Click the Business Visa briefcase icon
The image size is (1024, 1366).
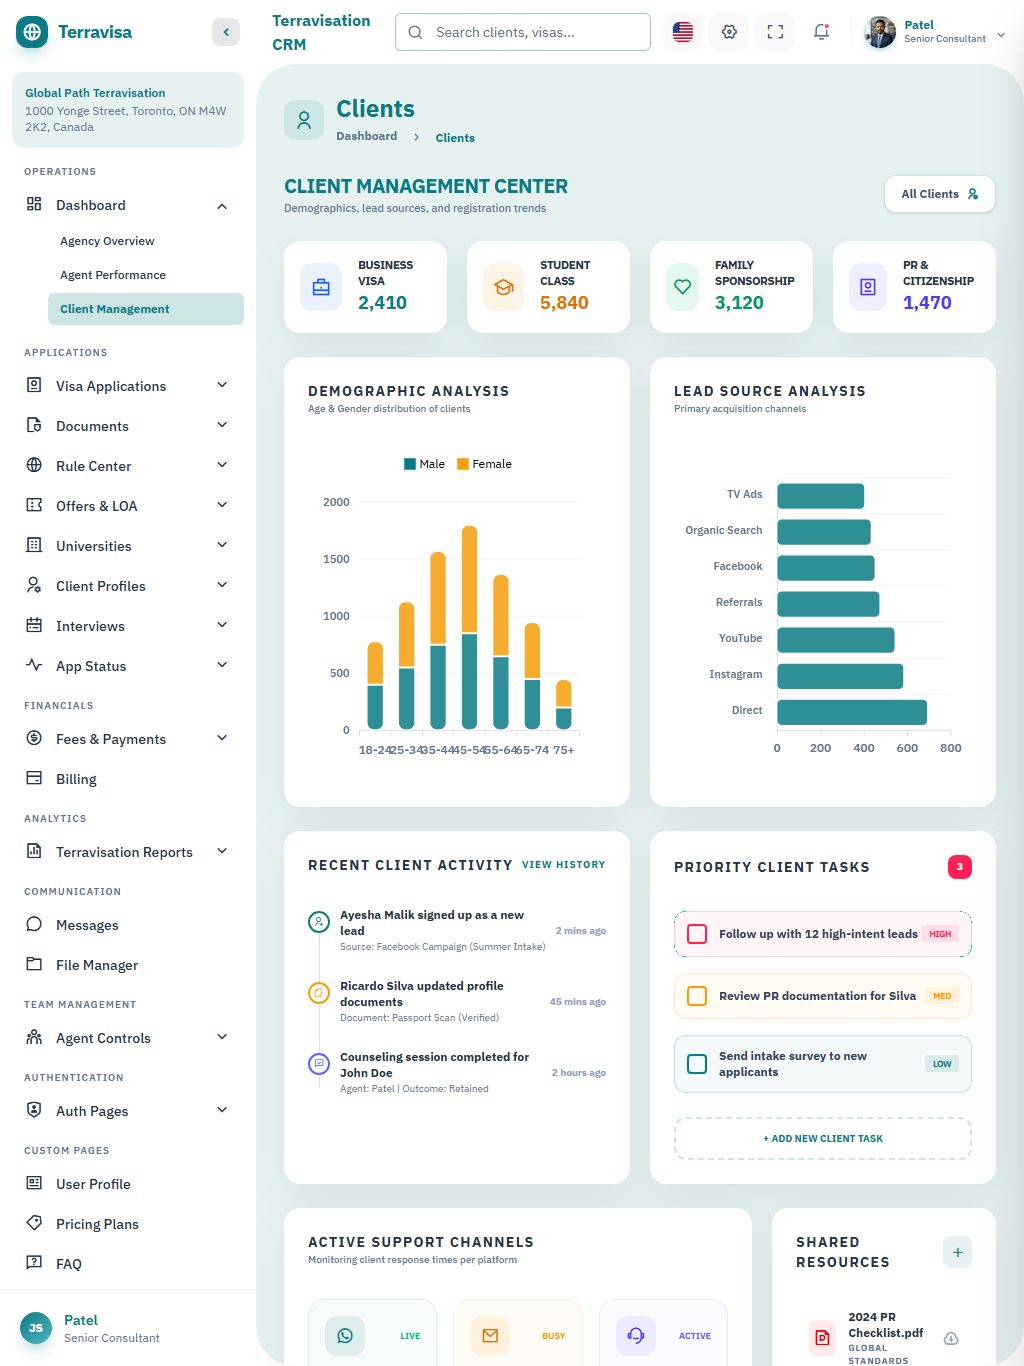pos(321,287)
